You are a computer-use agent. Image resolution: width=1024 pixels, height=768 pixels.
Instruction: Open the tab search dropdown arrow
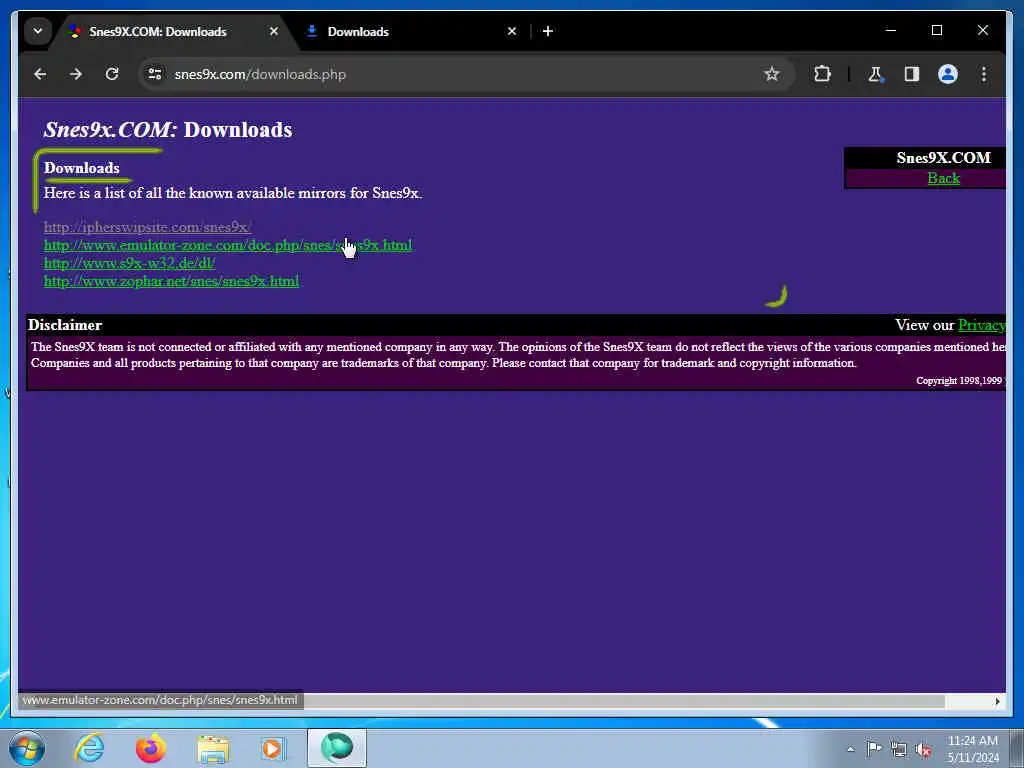click(x=38, y=31)
